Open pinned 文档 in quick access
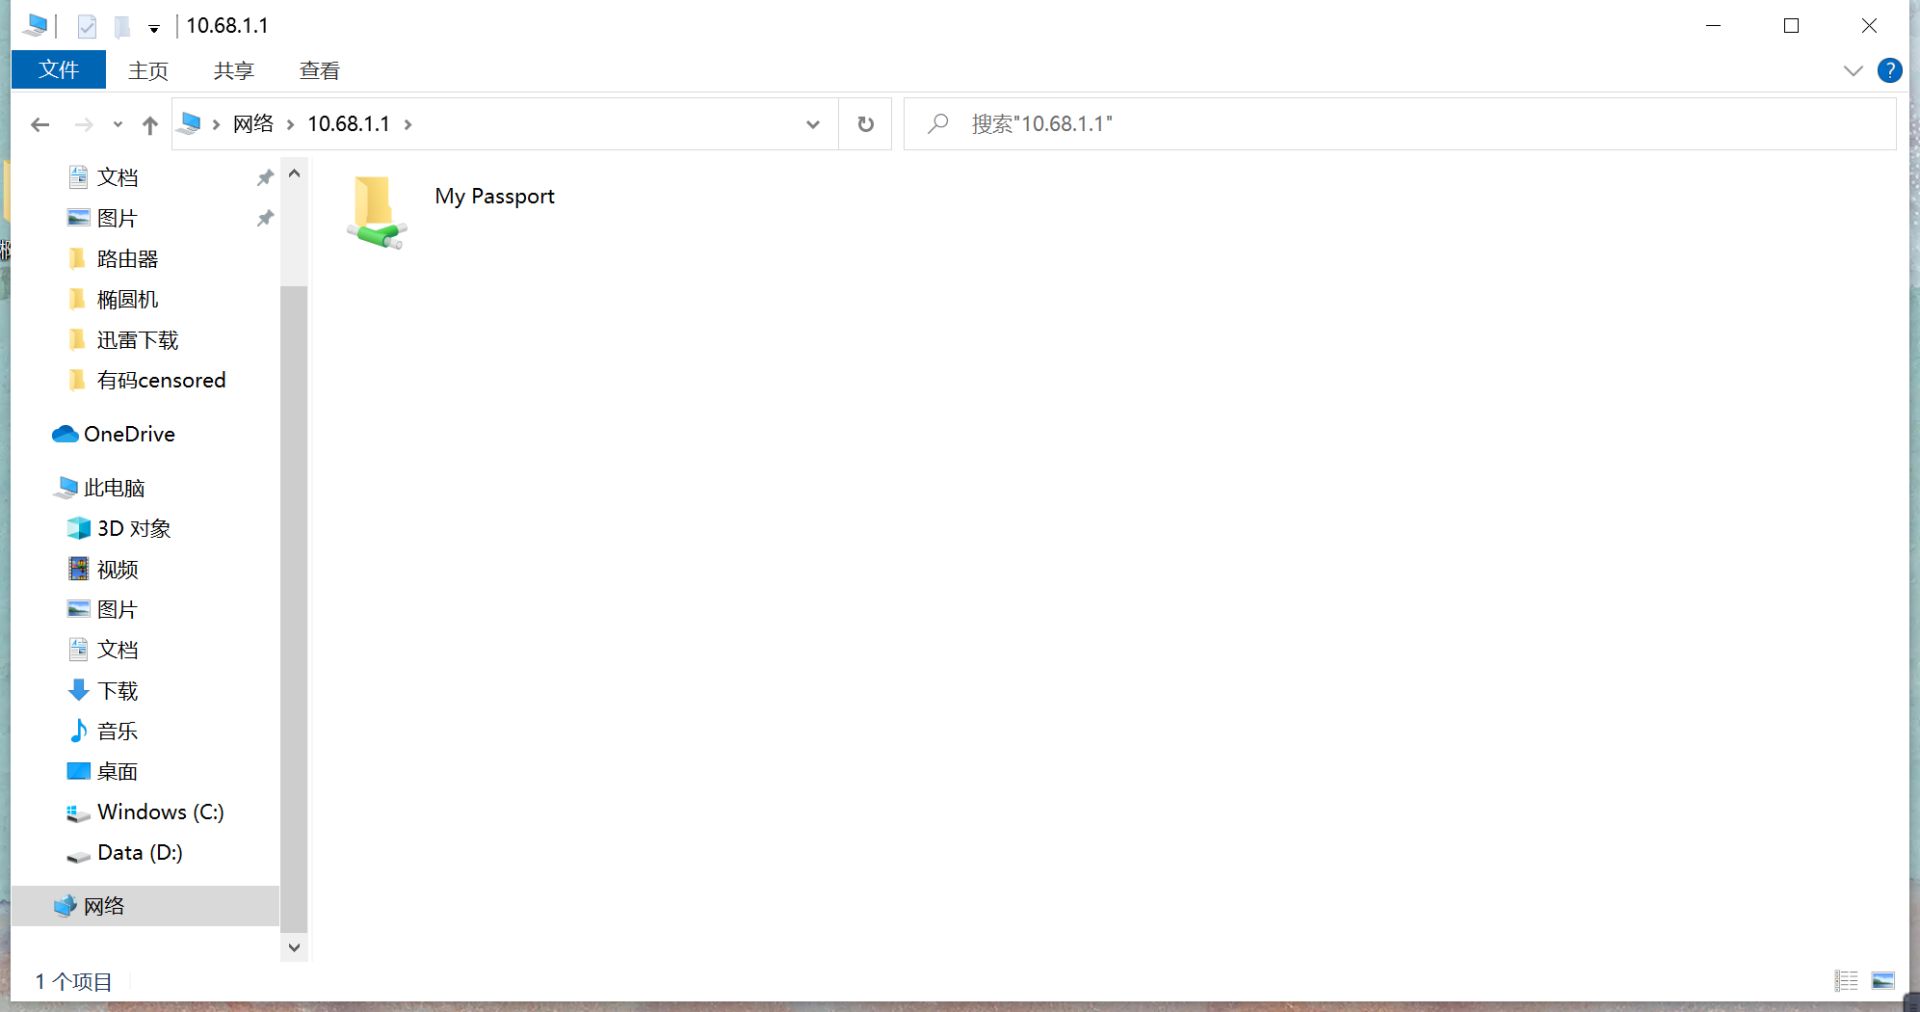1920x1012 pixels. point(118,178)
